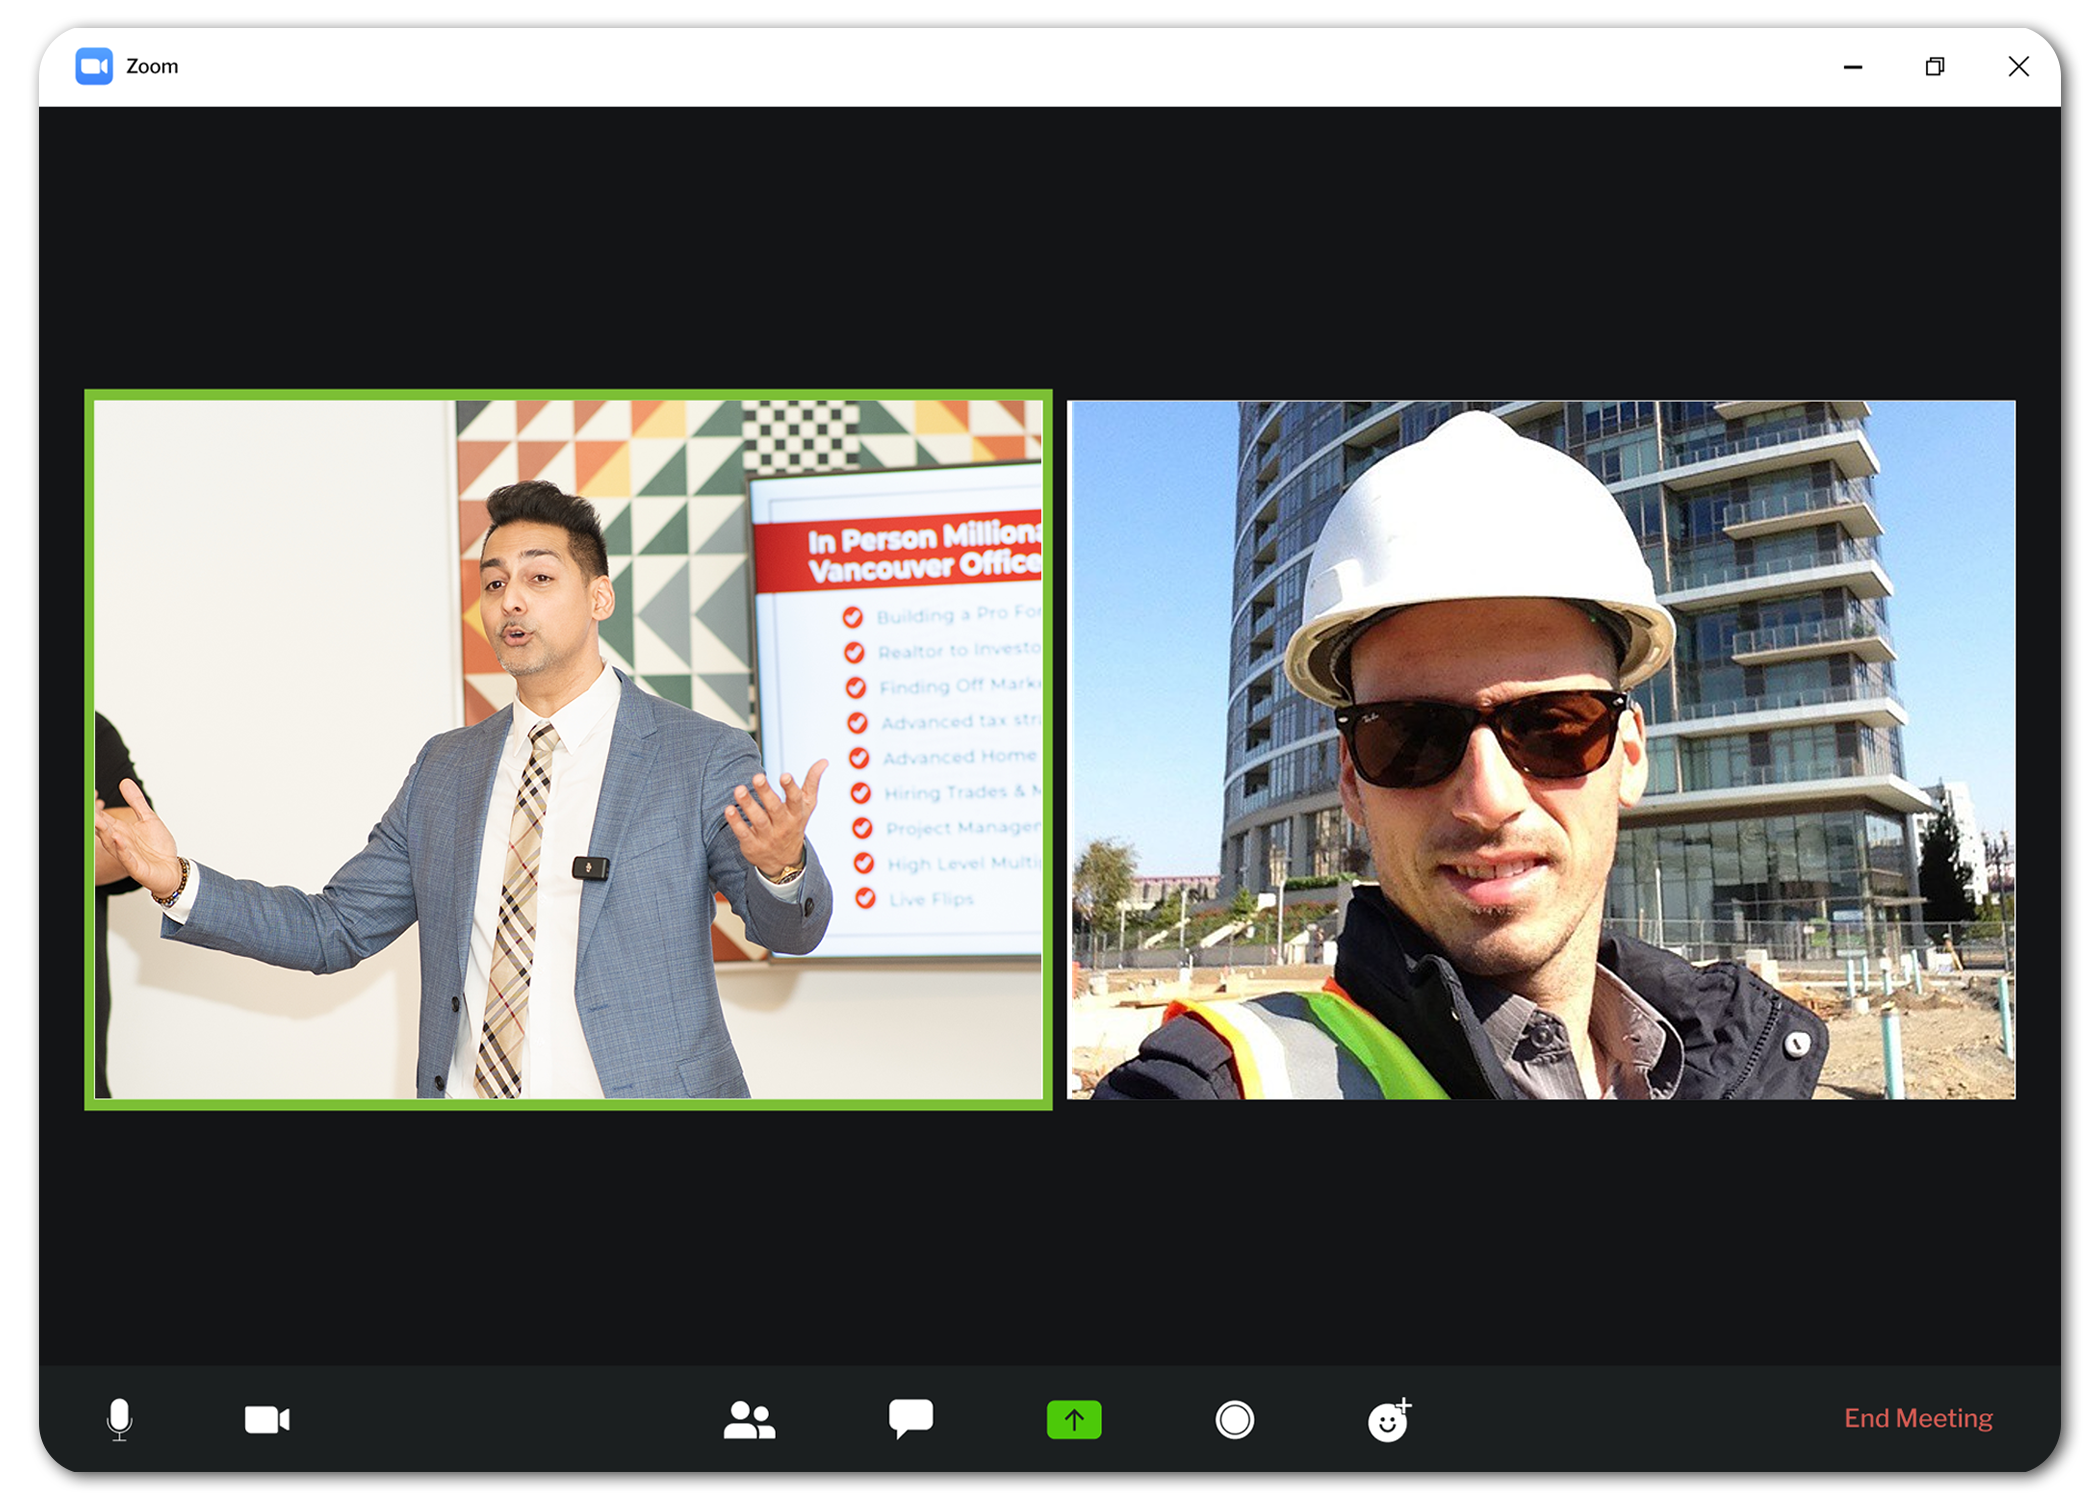This screenshot has width=2100, height=1500.
Task: Close the Zoom window
Action: tap(2018, 66)
